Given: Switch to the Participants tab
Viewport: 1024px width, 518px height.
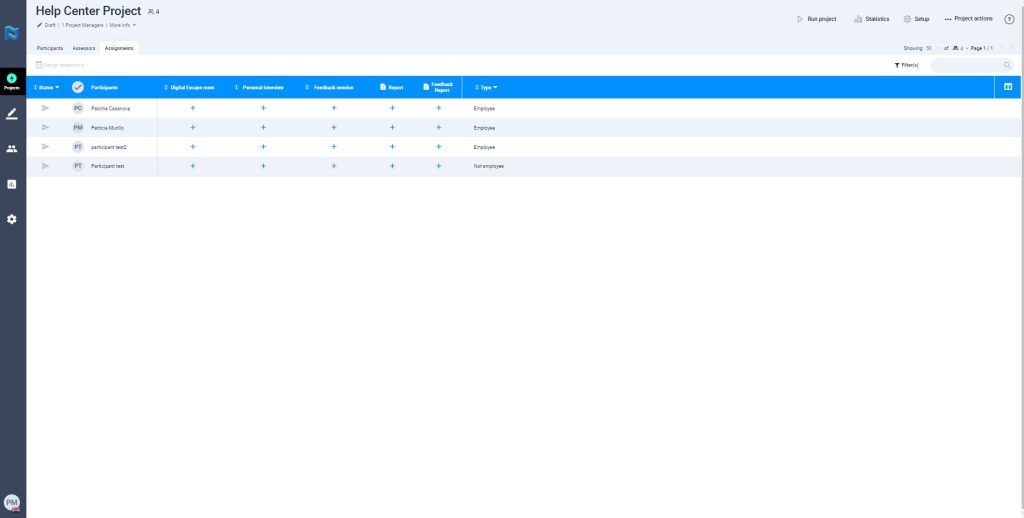Looking at the screenshot, I should pos(50,47).
